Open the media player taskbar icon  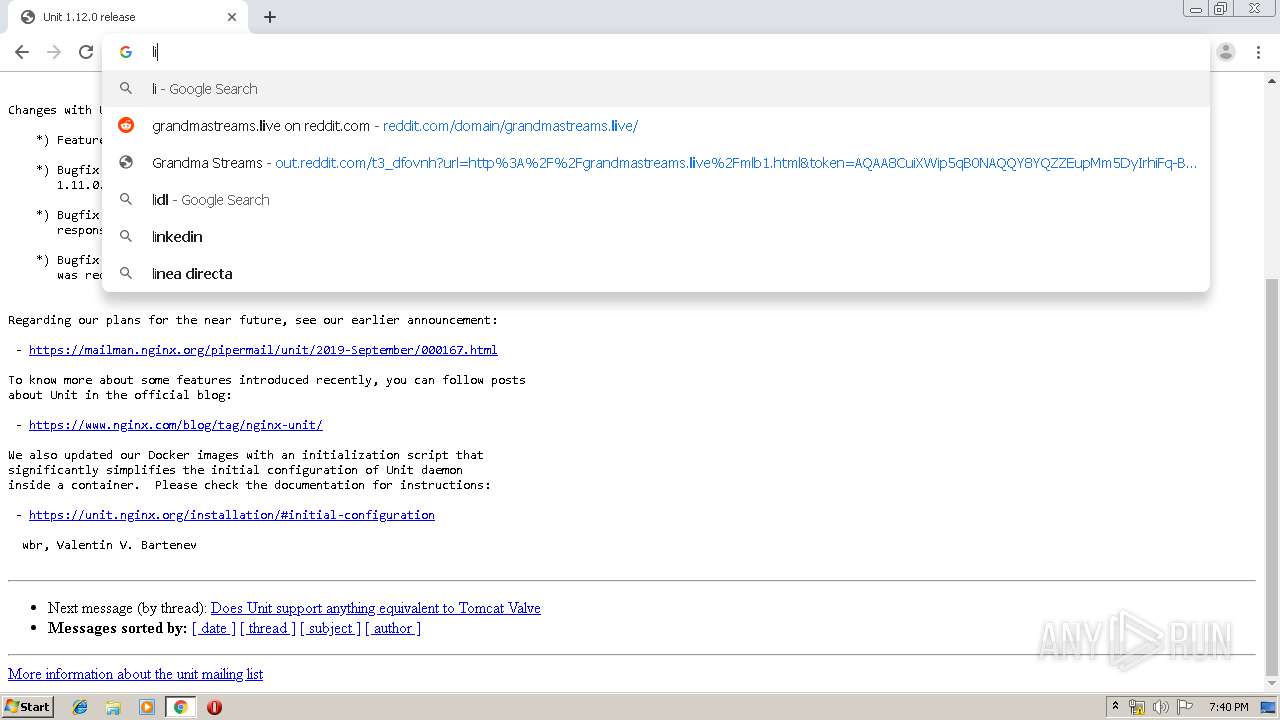click(x=147, y=707)
